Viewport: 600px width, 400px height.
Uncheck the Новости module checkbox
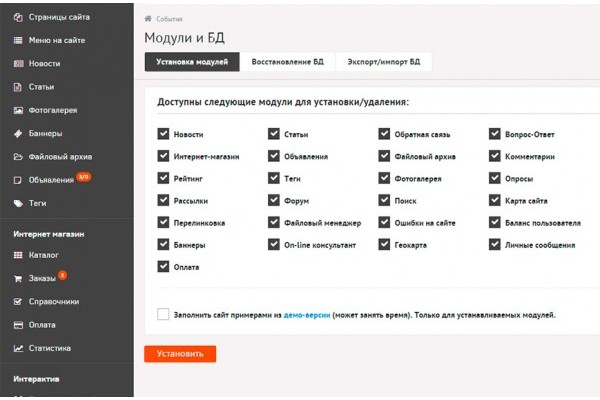click(x=163, y=134)
